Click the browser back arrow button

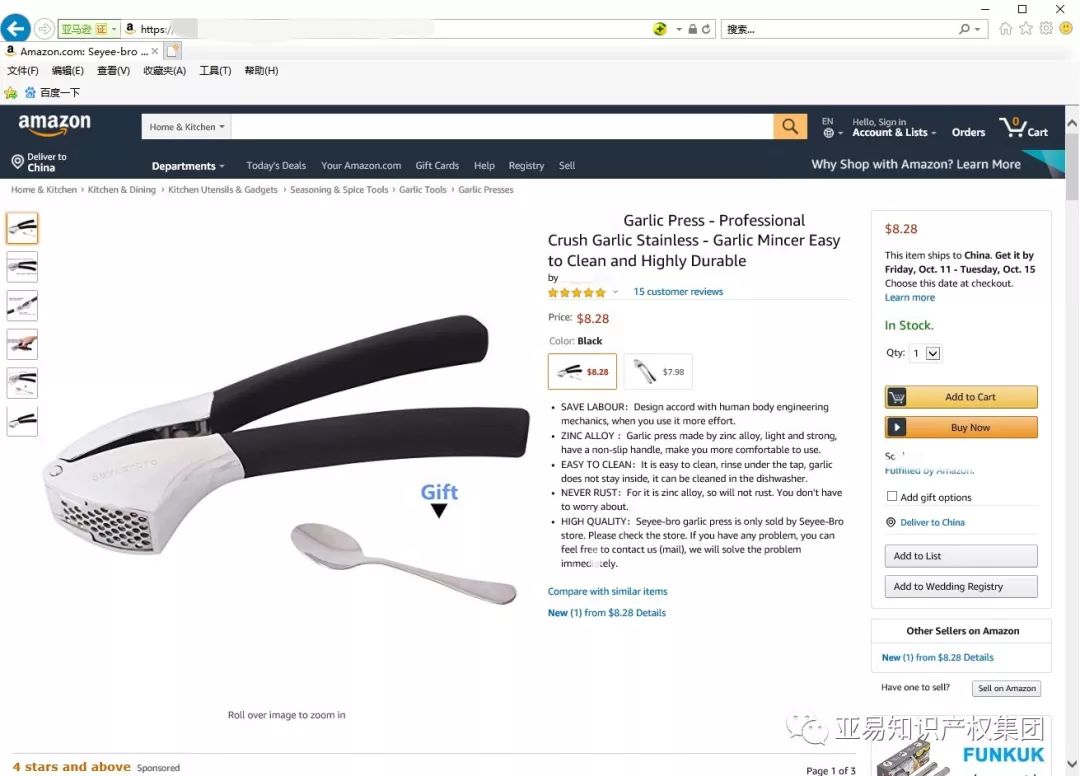tap(15, 28)
